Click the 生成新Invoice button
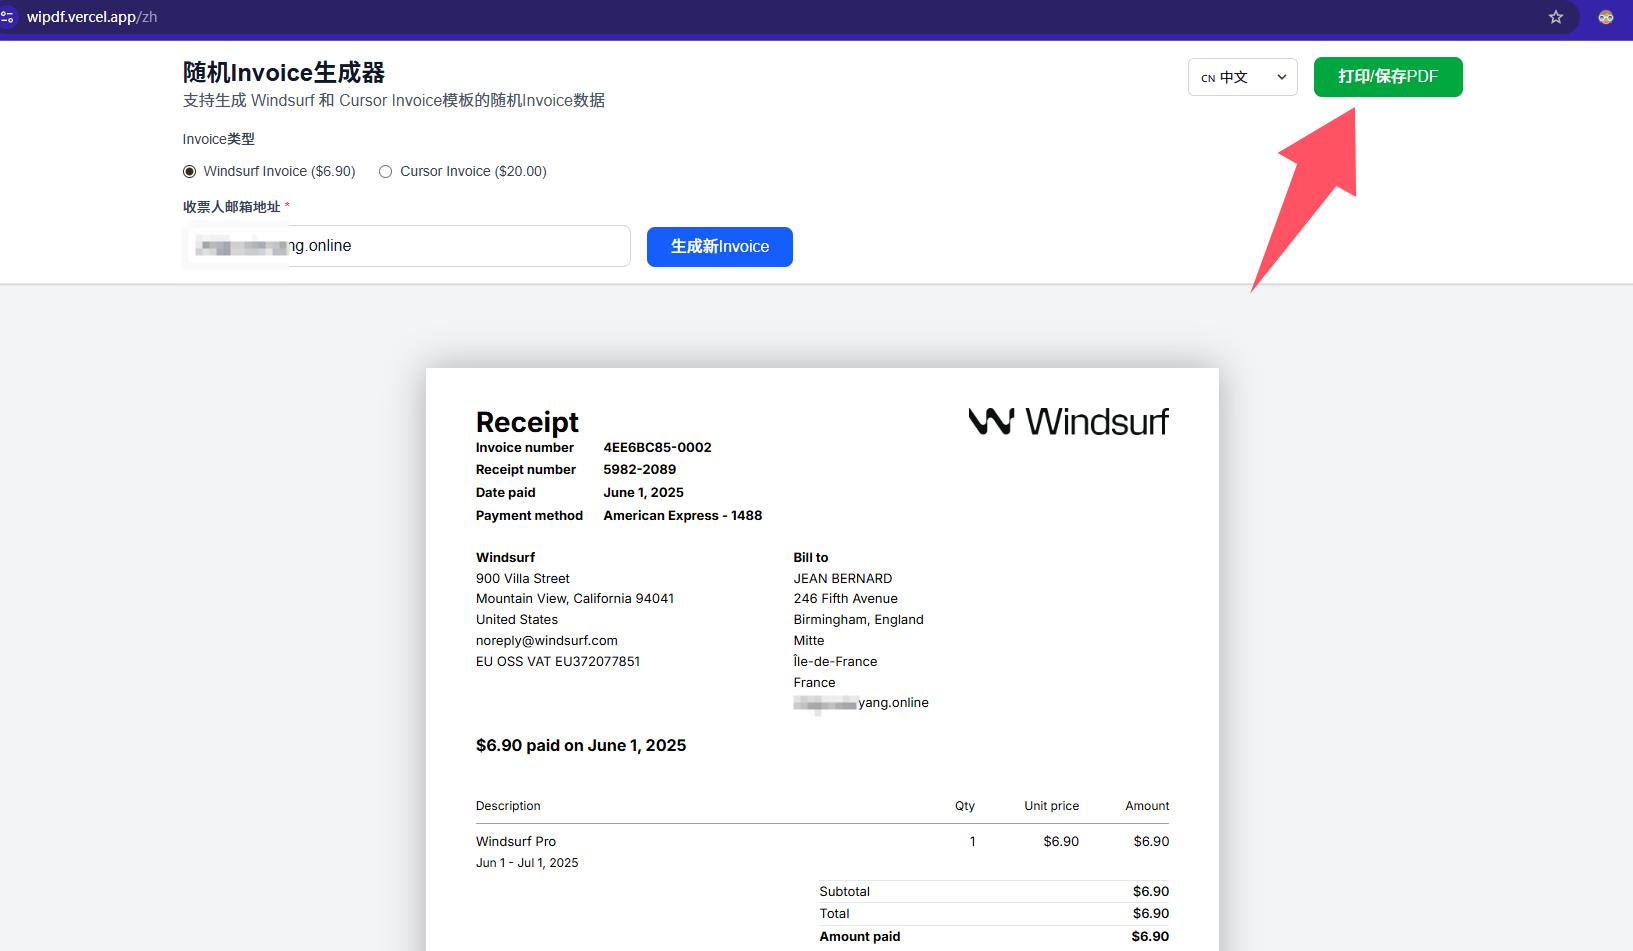This screenshot has height=951, width=1633. click(x=720, y=247)
